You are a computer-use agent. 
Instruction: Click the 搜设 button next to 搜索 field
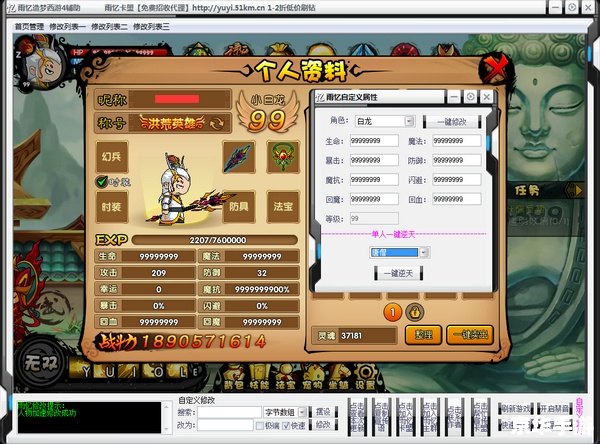point(323,412)
